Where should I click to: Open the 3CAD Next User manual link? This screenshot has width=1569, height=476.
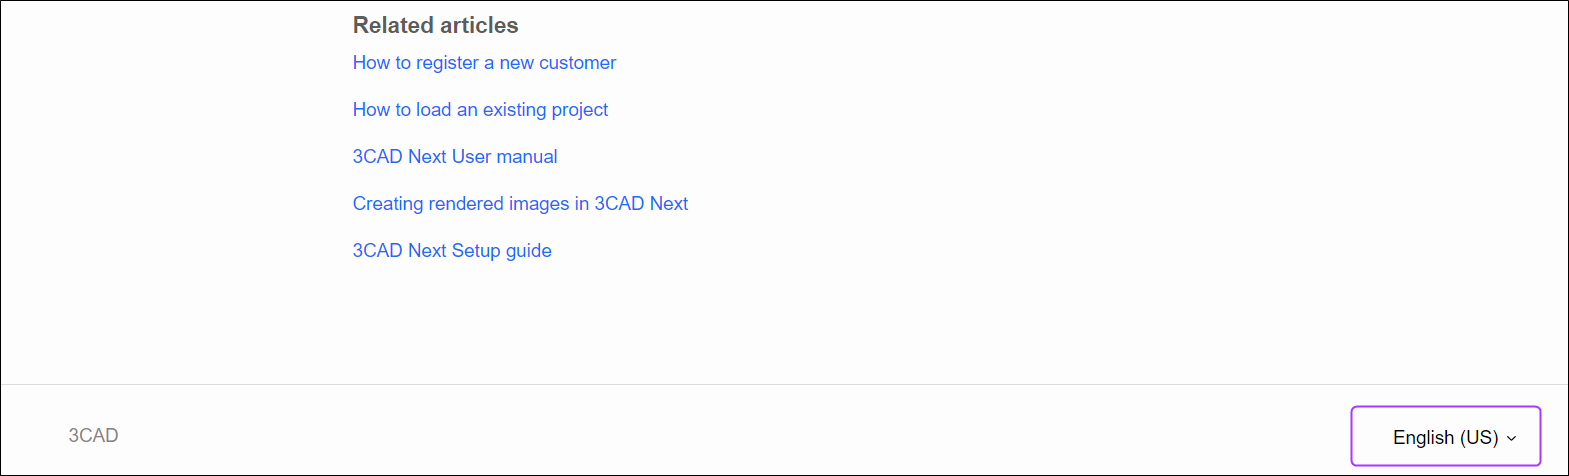tap(455, 157)
